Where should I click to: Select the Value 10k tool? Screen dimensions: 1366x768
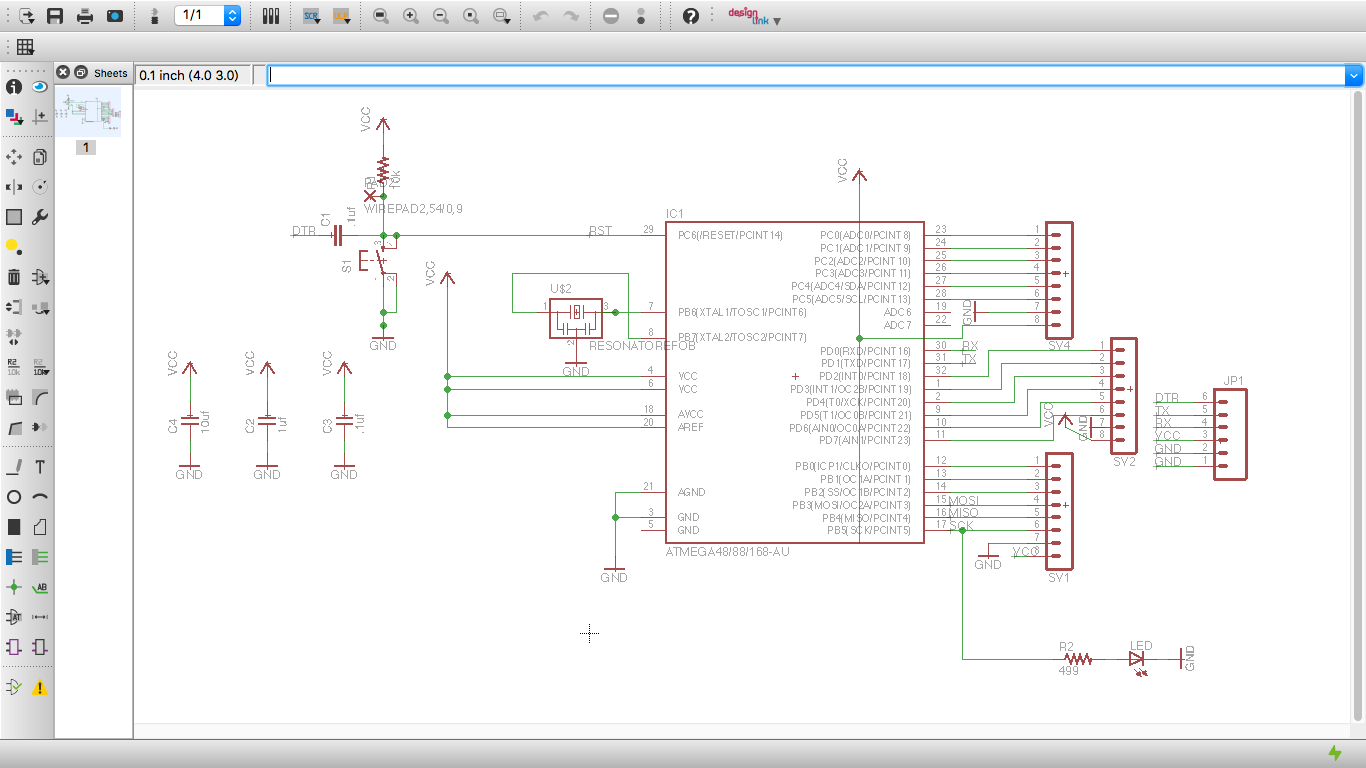click(40, 367)
